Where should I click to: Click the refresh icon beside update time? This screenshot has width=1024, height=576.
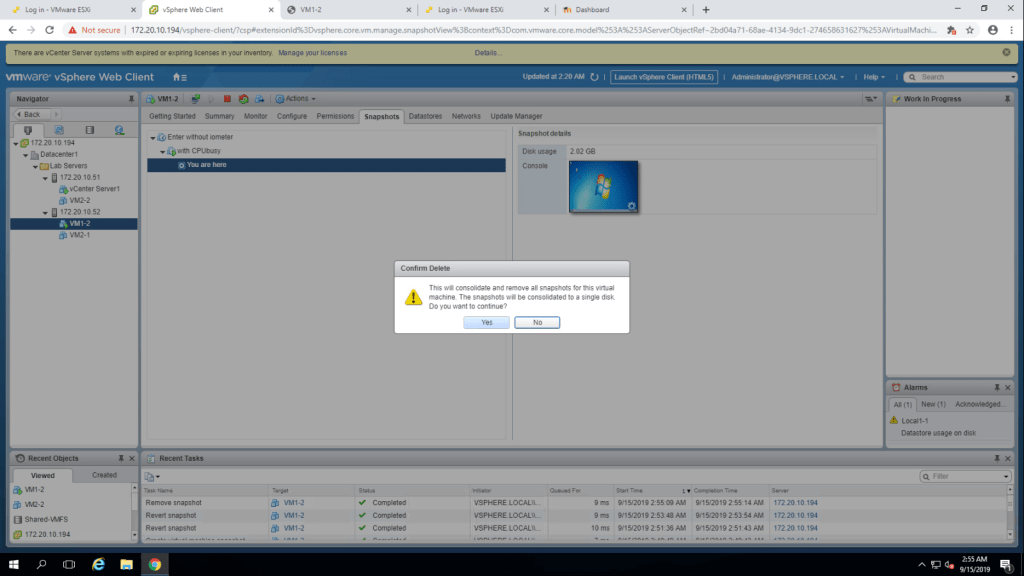coord(595,77)
